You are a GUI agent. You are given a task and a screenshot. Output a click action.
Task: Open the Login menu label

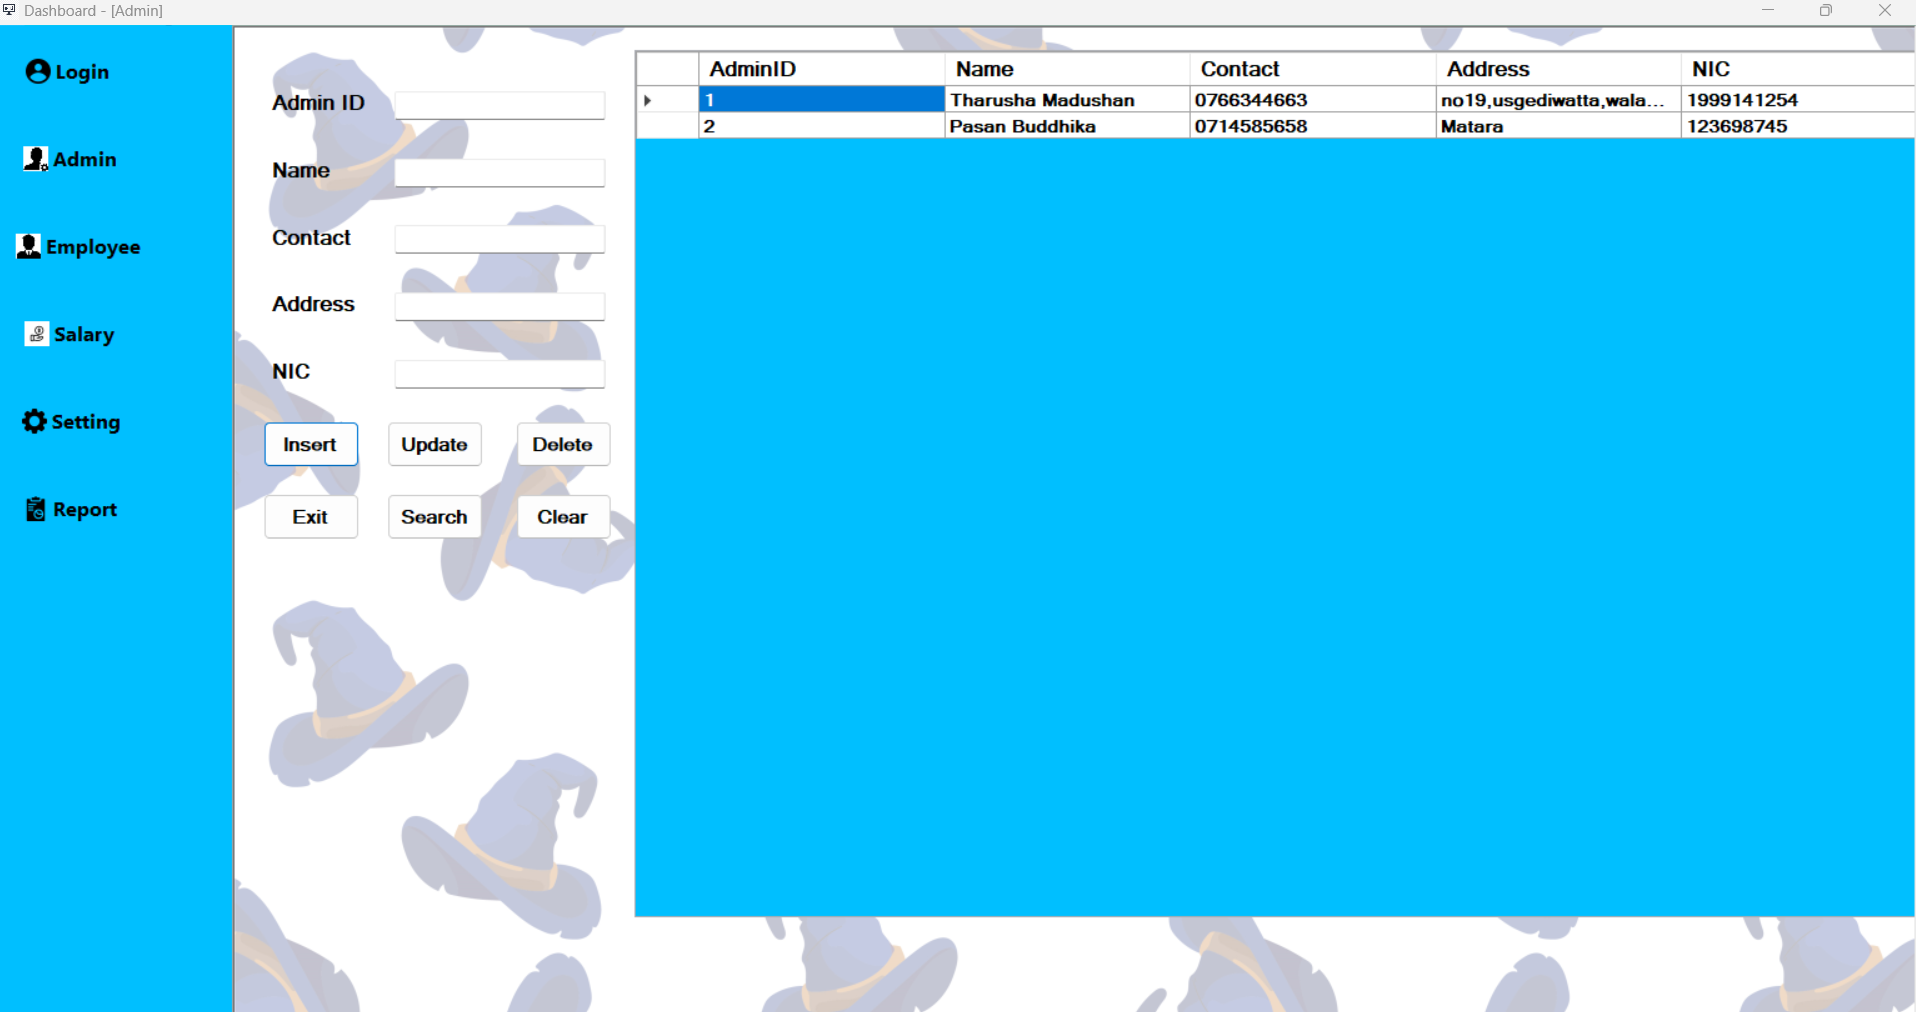pyautogui.click(x=82, y=72)
